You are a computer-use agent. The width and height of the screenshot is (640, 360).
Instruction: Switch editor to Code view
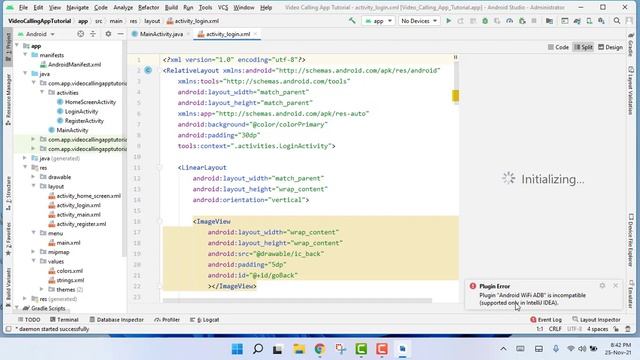pyautogui.click(x=558, y=47)
